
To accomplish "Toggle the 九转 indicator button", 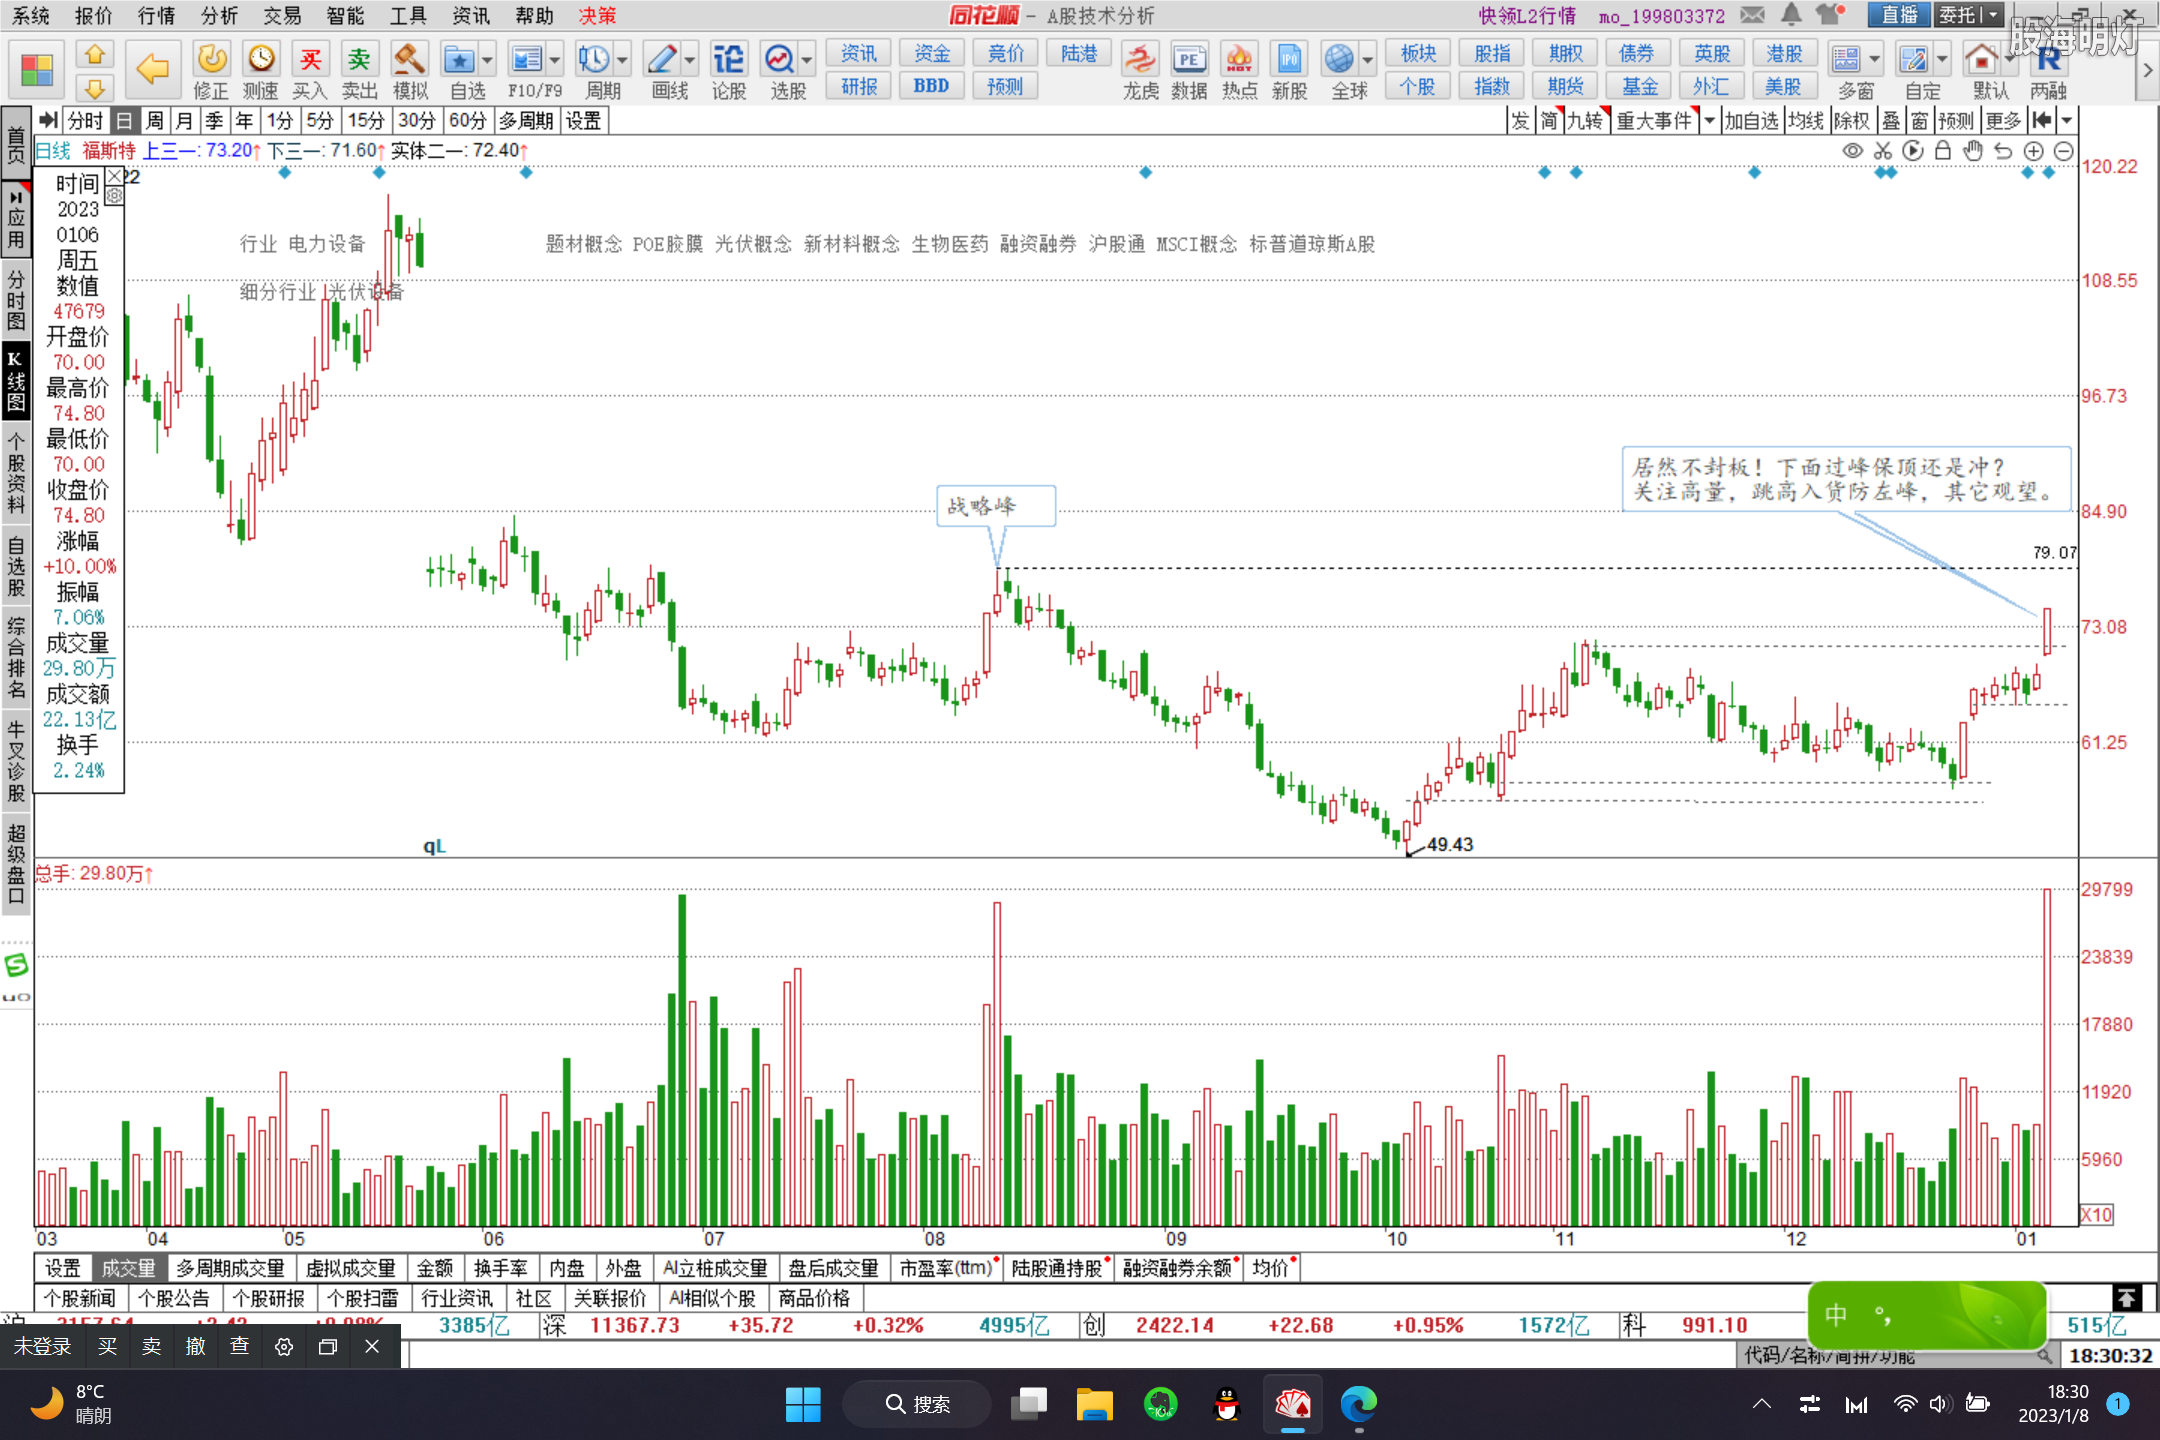I will [1586, 121].
